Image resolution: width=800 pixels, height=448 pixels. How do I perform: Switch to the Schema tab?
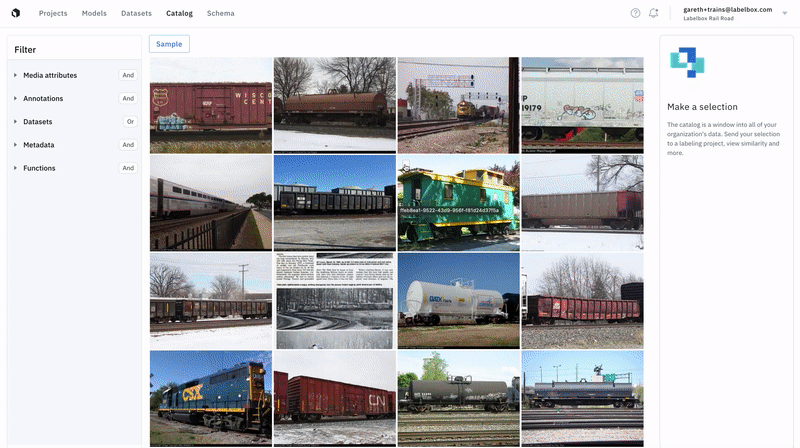[x=220, y=13]
